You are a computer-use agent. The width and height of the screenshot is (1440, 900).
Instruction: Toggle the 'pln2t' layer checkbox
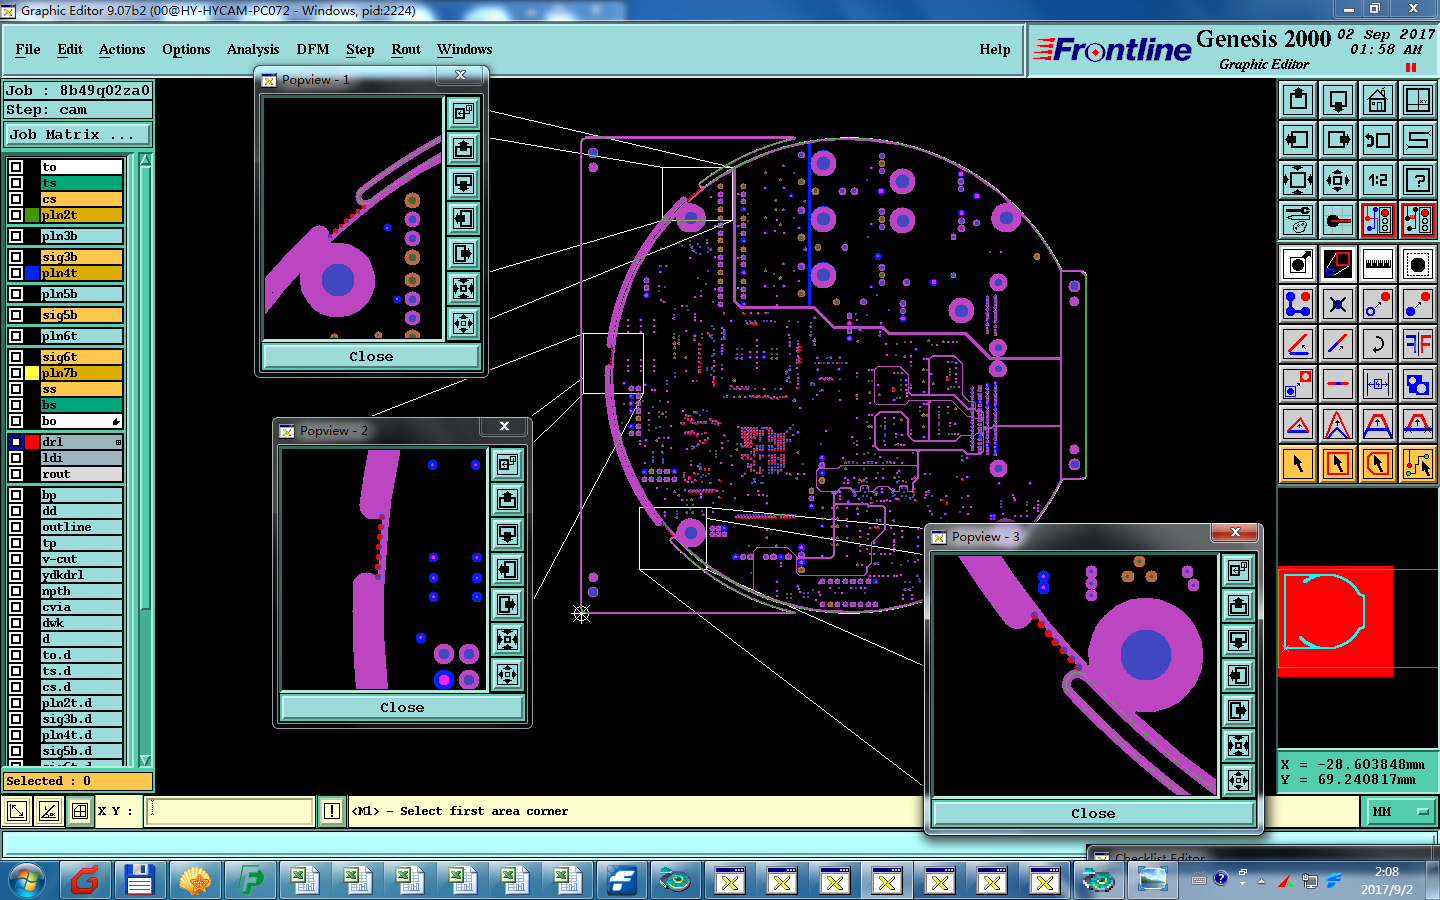coord(16,215)
